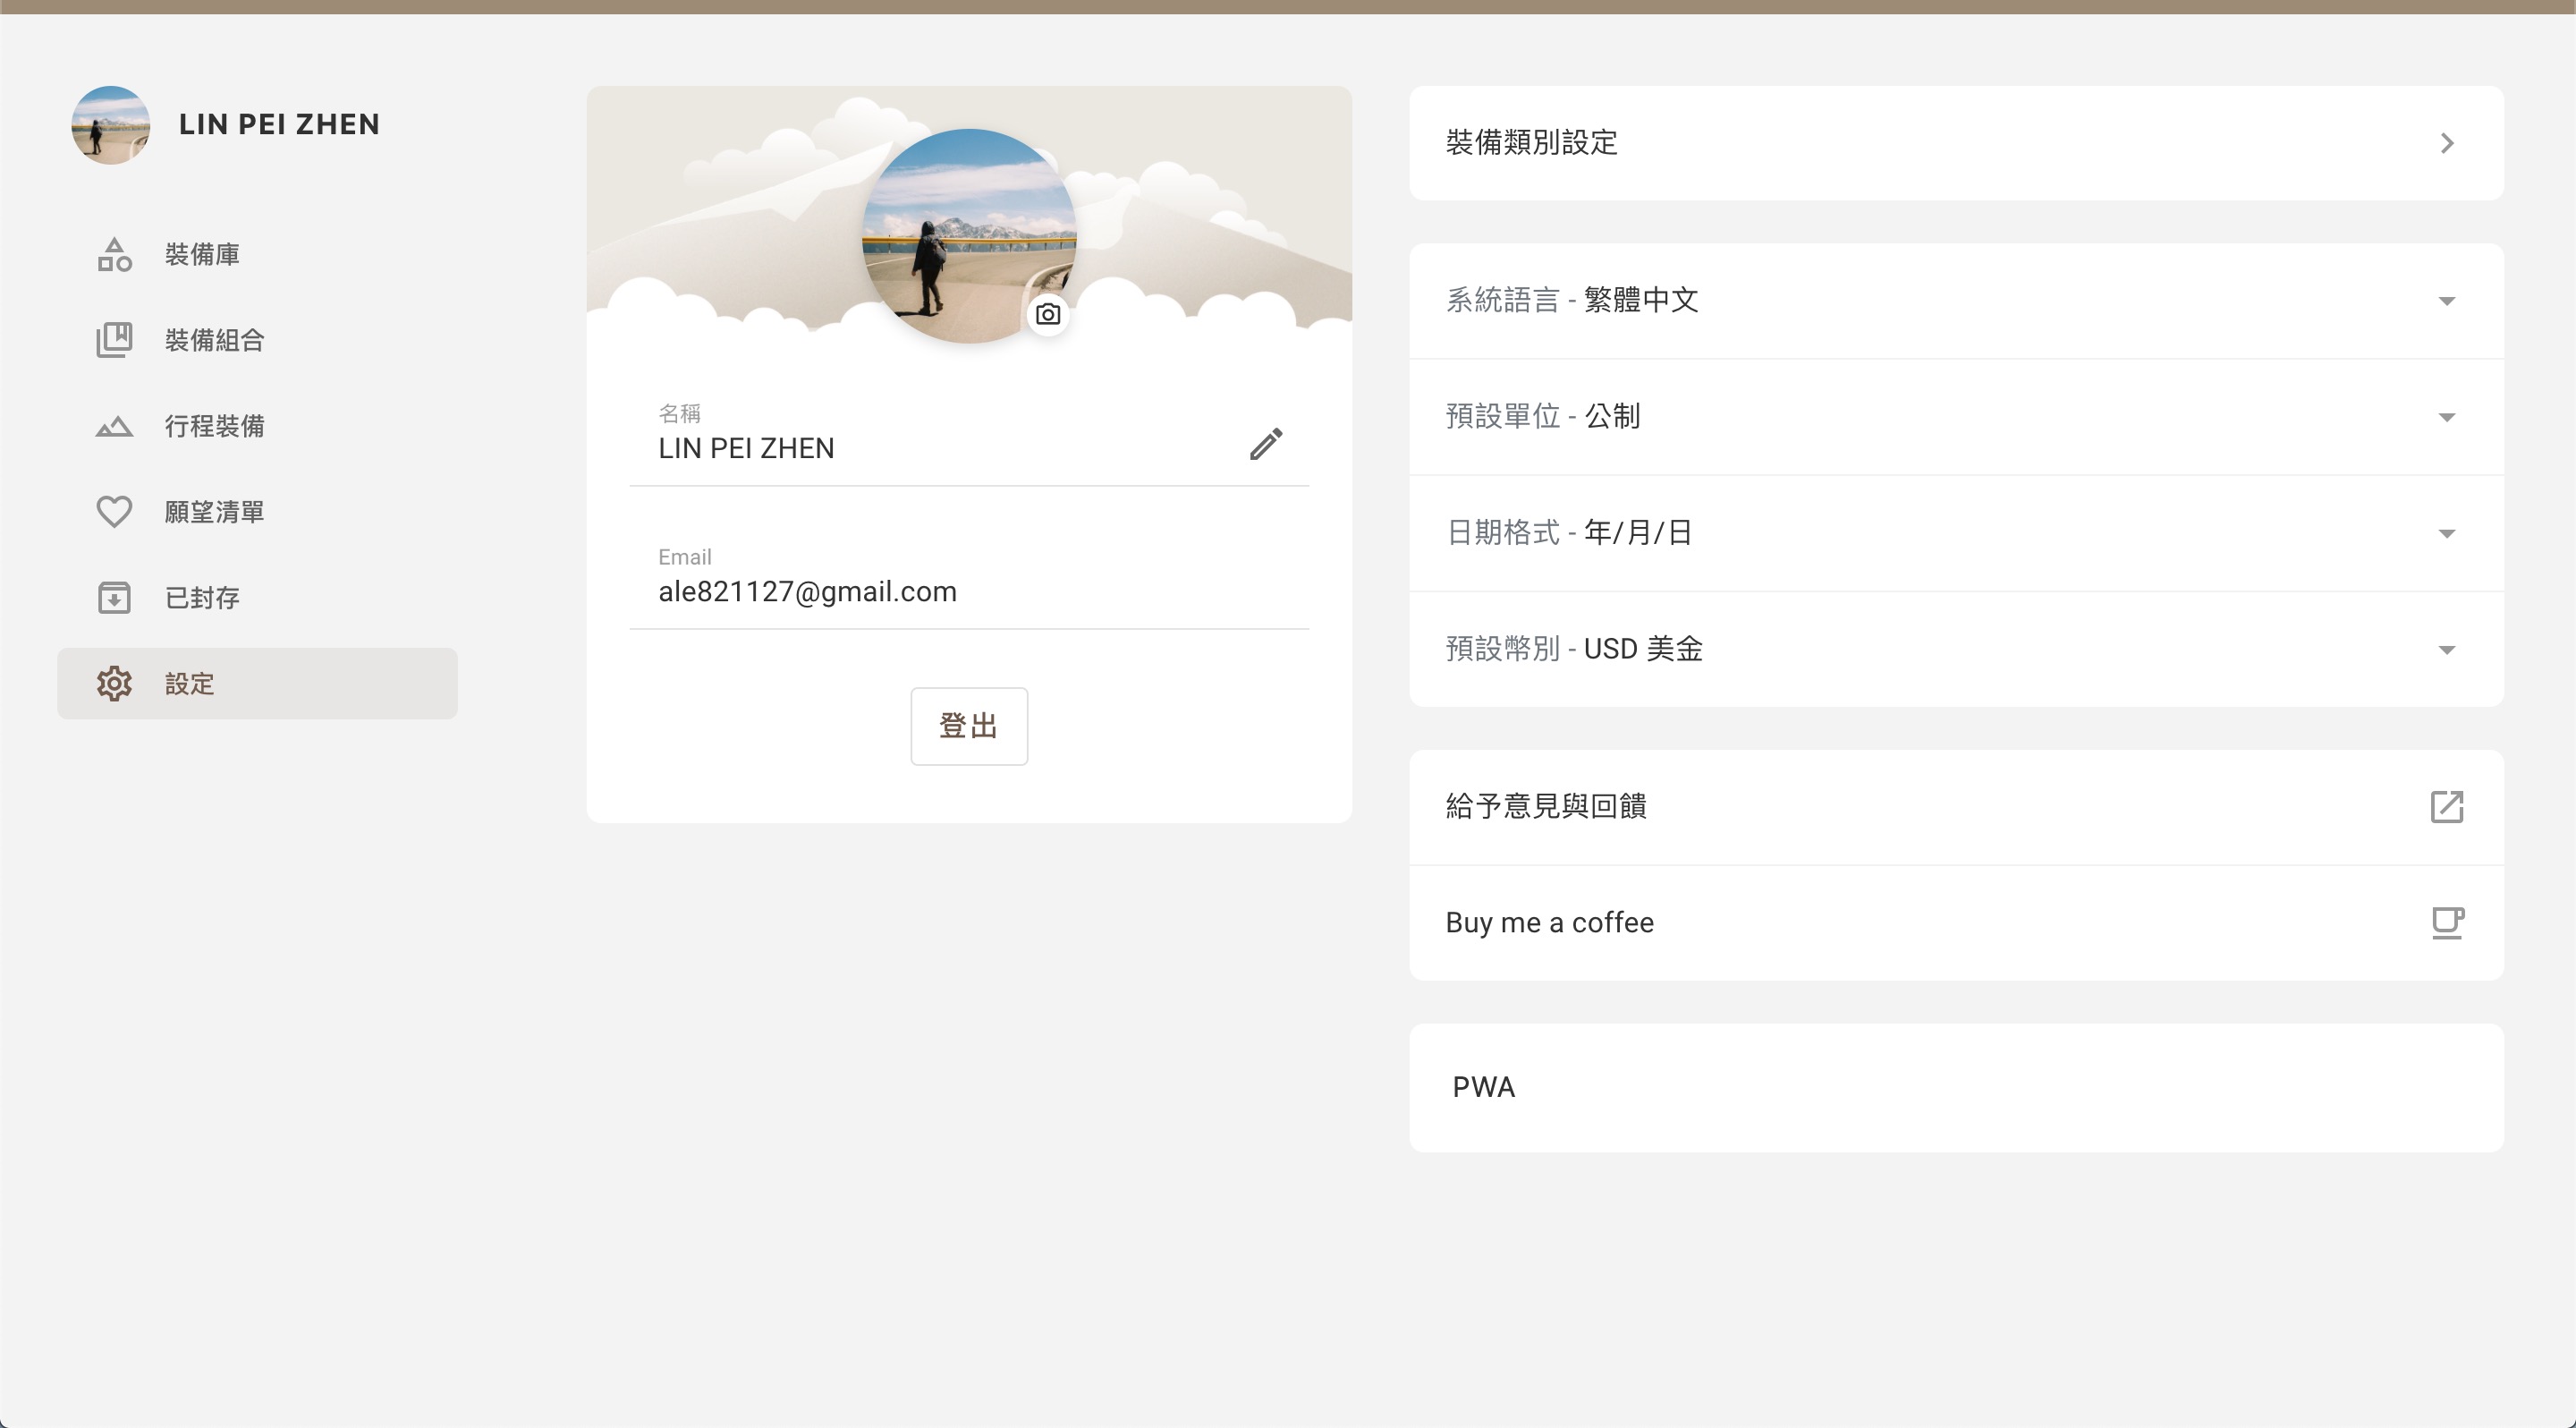Click the 設定 gear icon
This screenshot has height=1428, width=2576.
coord(114,684)
